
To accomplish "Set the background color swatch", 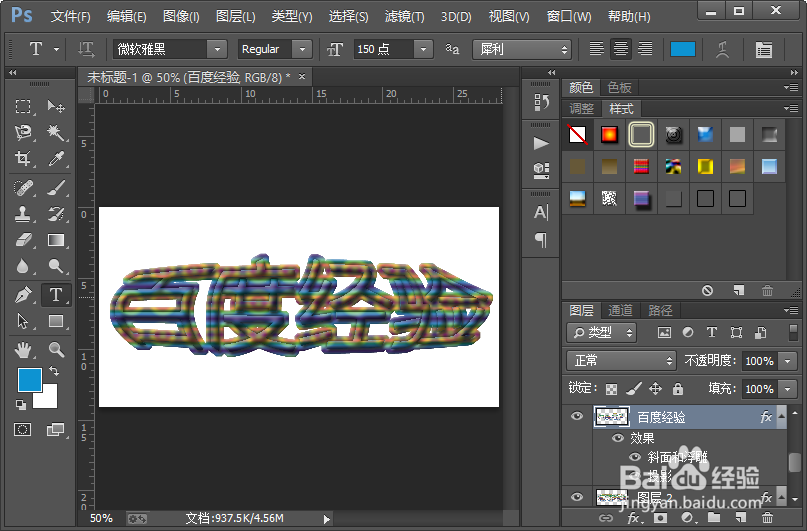I will click(x=49, y=399).
